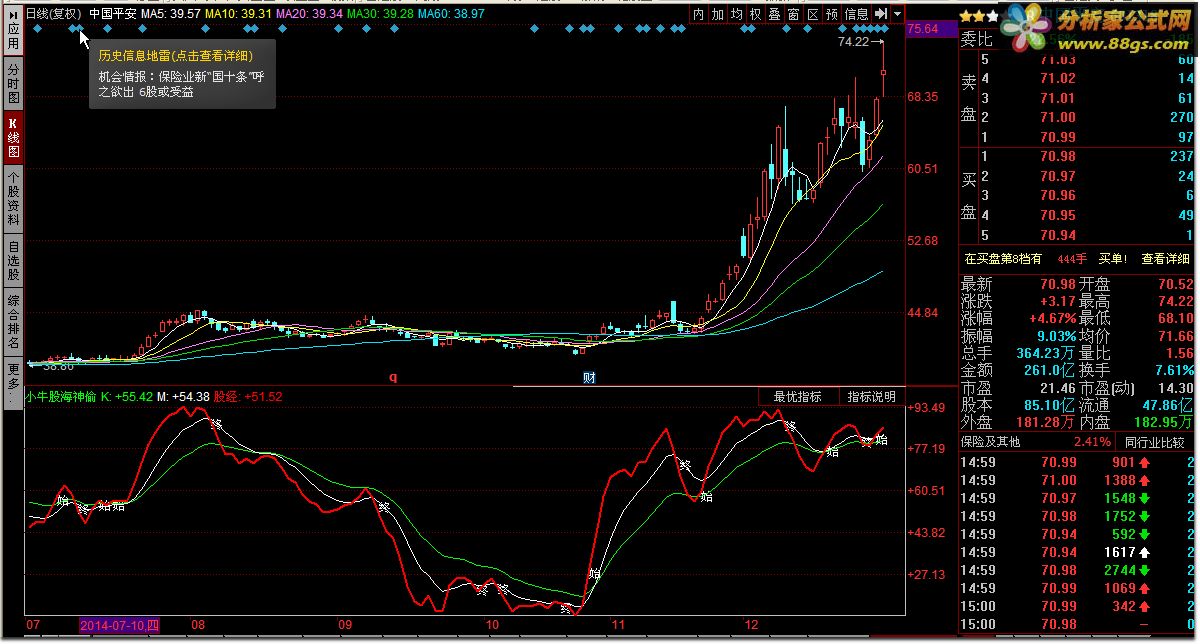
Task: Click the 小牛股海神偷 indicator name
Action: [x=61, y=397]
